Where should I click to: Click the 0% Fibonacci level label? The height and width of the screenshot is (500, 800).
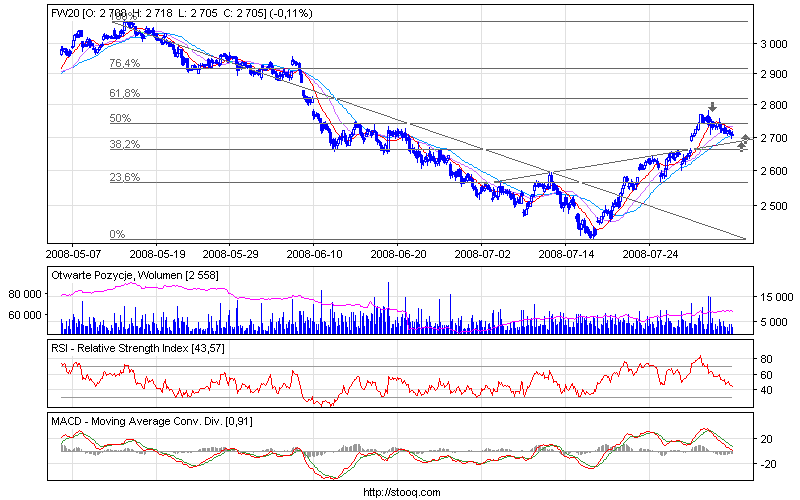point(117,234)
